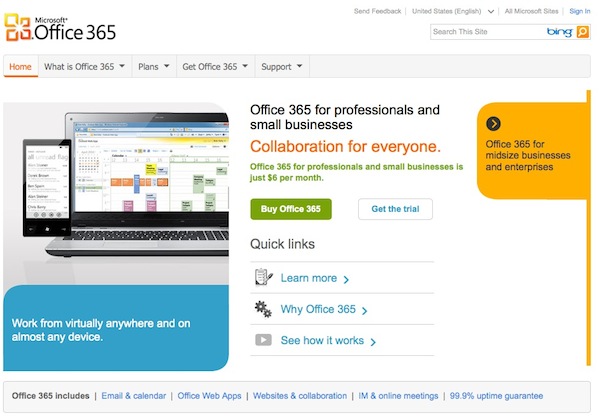Viewport: 600px width, 419px height.
Task: Open the Websites & collaboration link
Action: click(300, 396)
